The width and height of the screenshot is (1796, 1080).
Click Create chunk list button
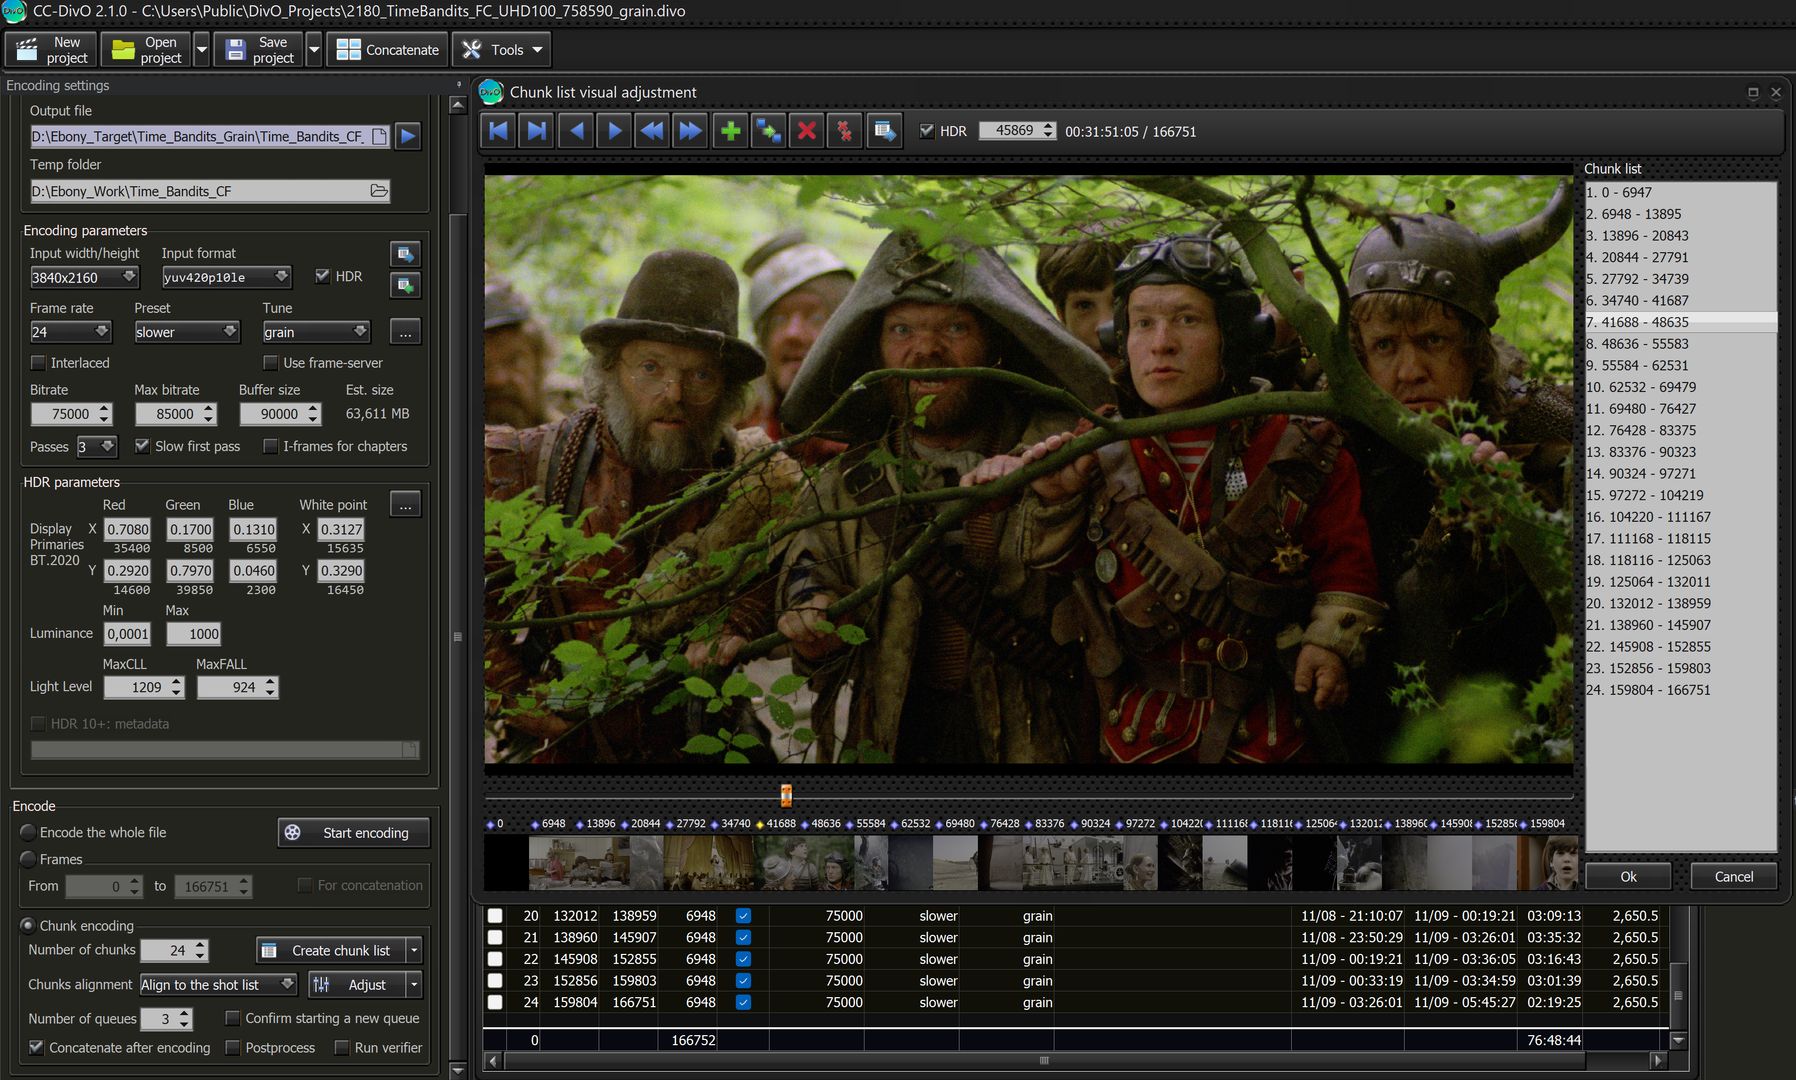[331, 950]
